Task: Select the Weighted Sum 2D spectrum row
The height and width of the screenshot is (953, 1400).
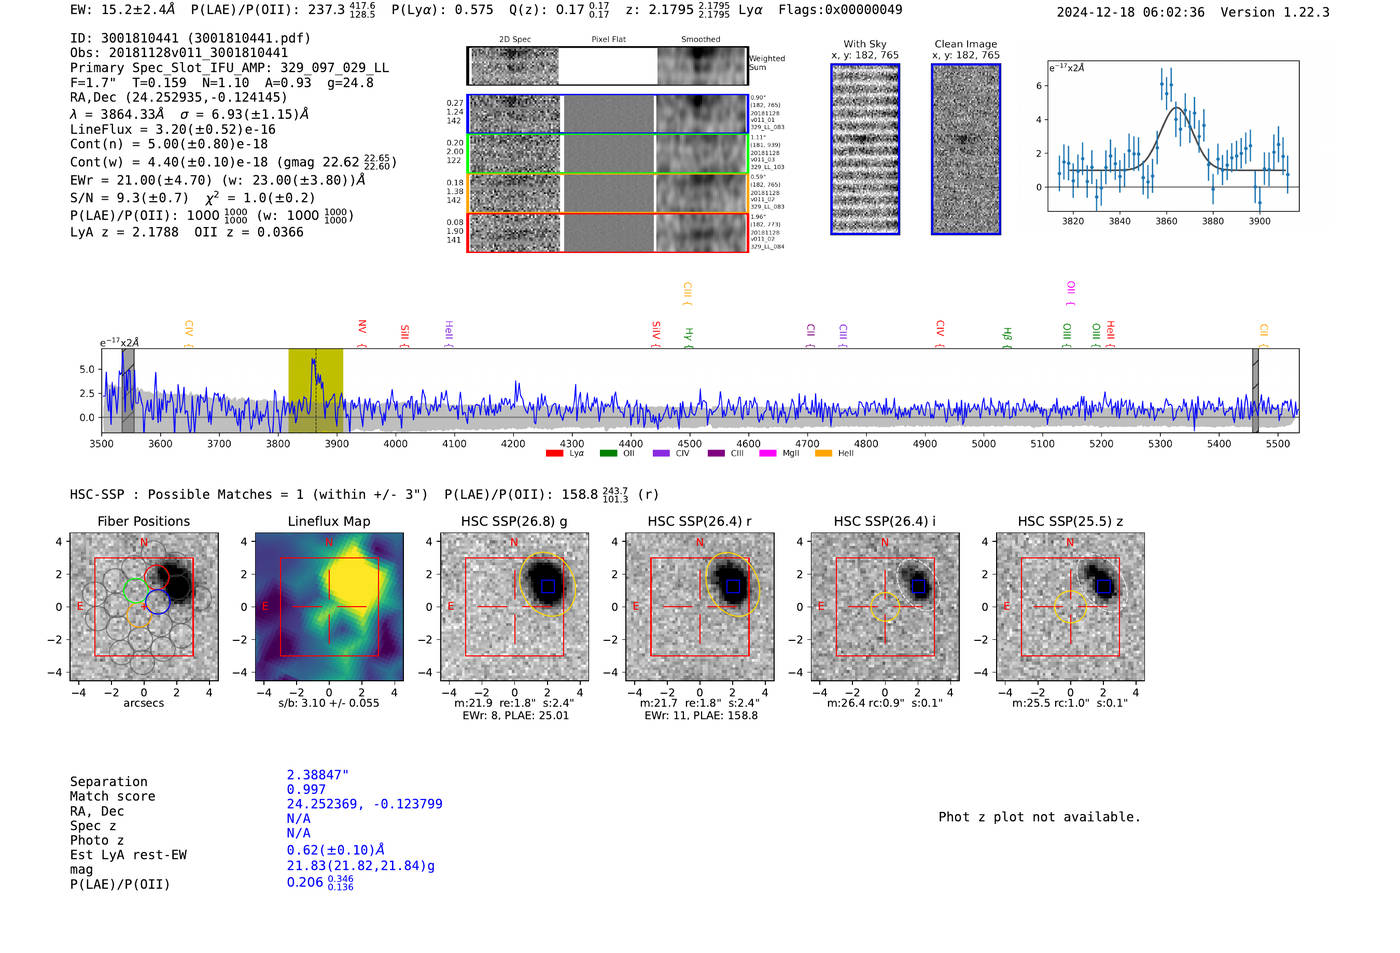Action: coord(607,66)
